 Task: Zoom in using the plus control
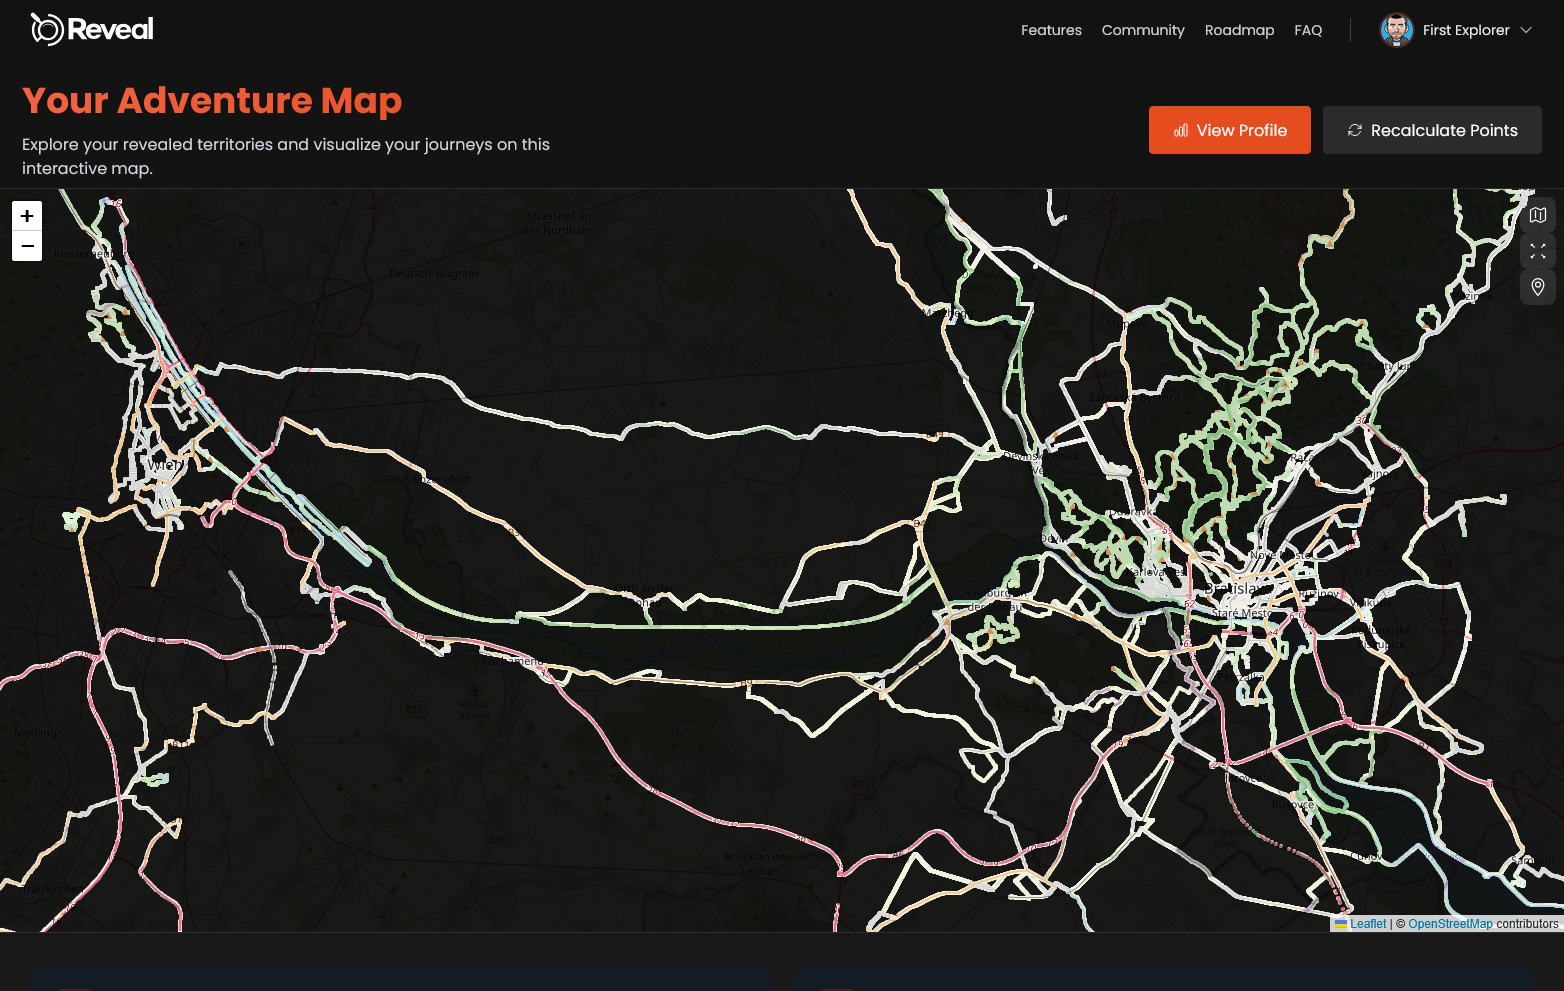click(27, 216)
